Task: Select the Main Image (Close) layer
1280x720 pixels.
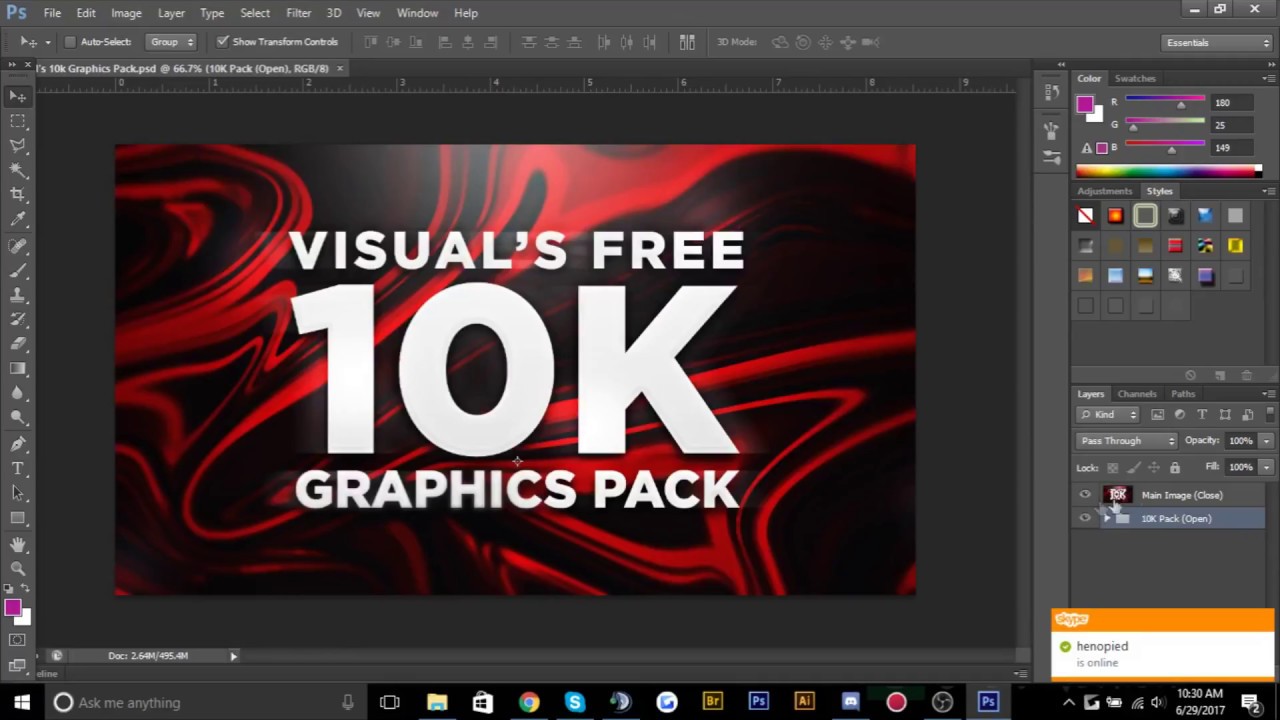Action: [1182, 495]
